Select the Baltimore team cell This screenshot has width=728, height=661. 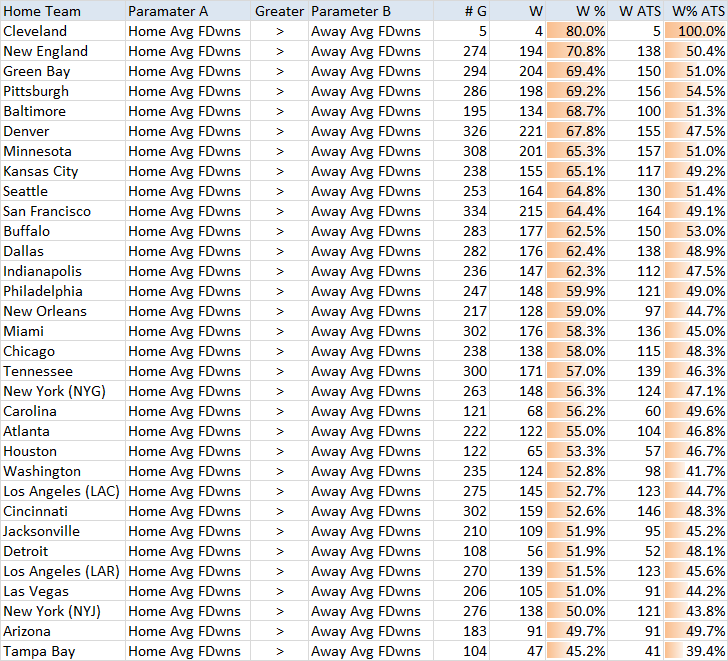[63, 111]
